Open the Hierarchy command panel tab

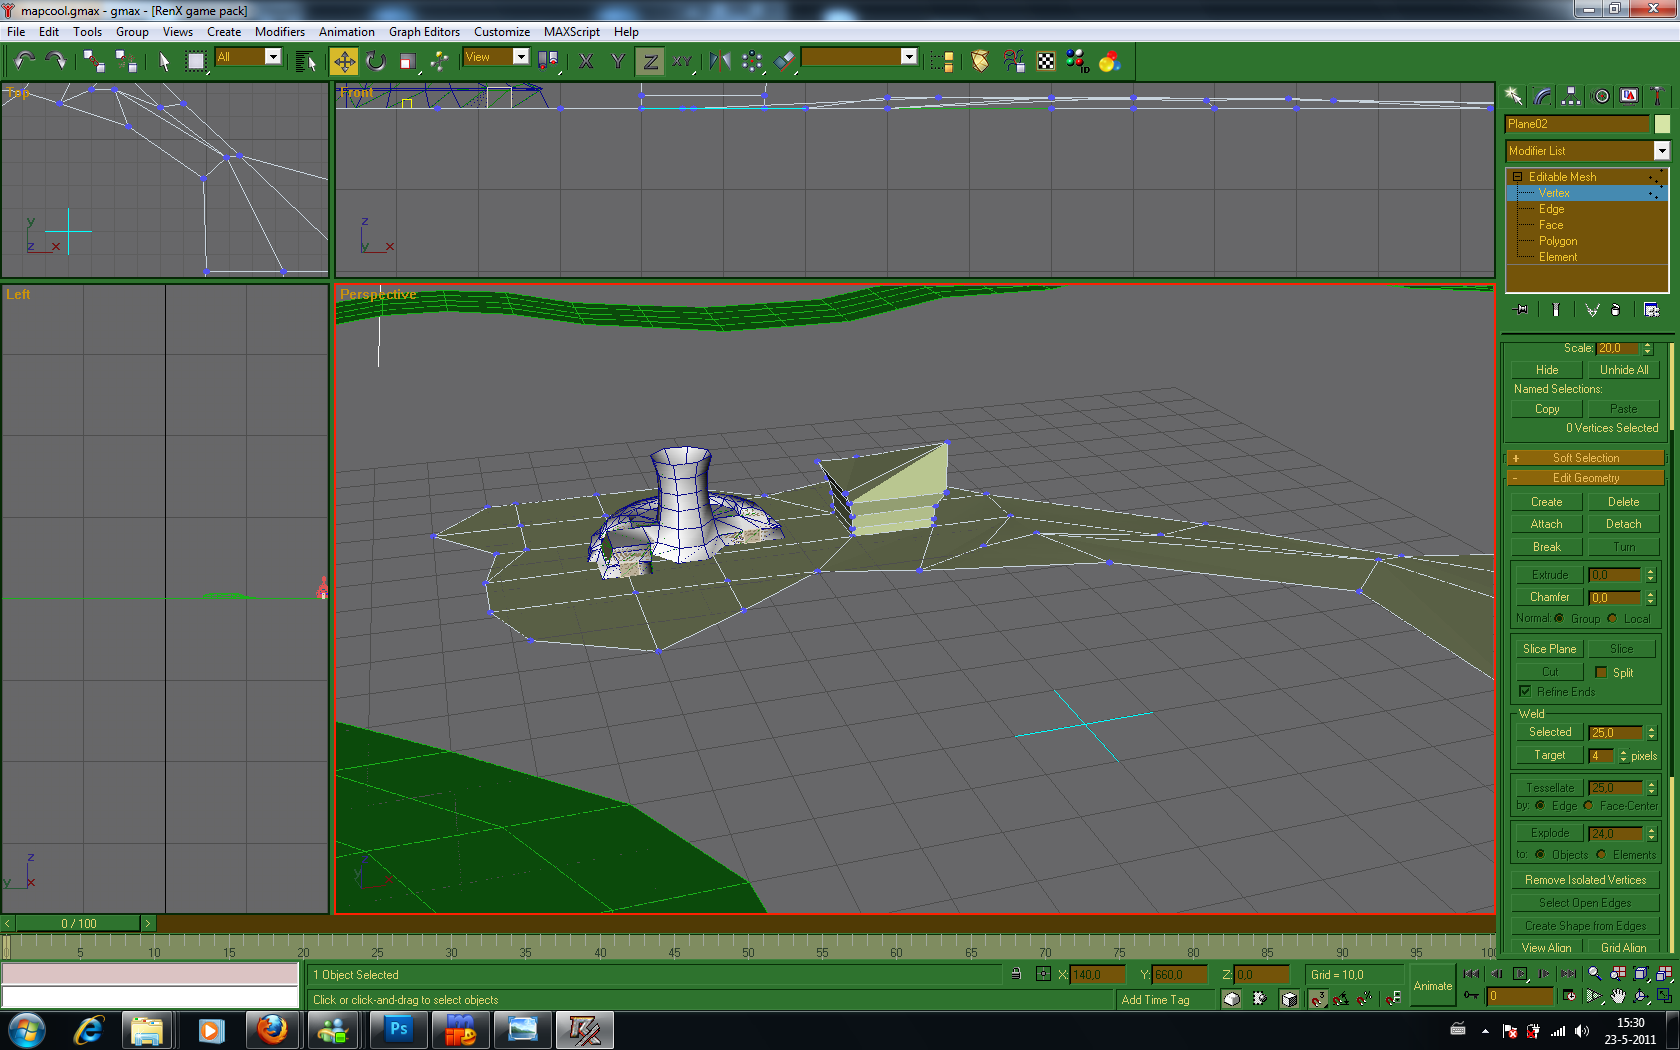(x=1571, y=96)
